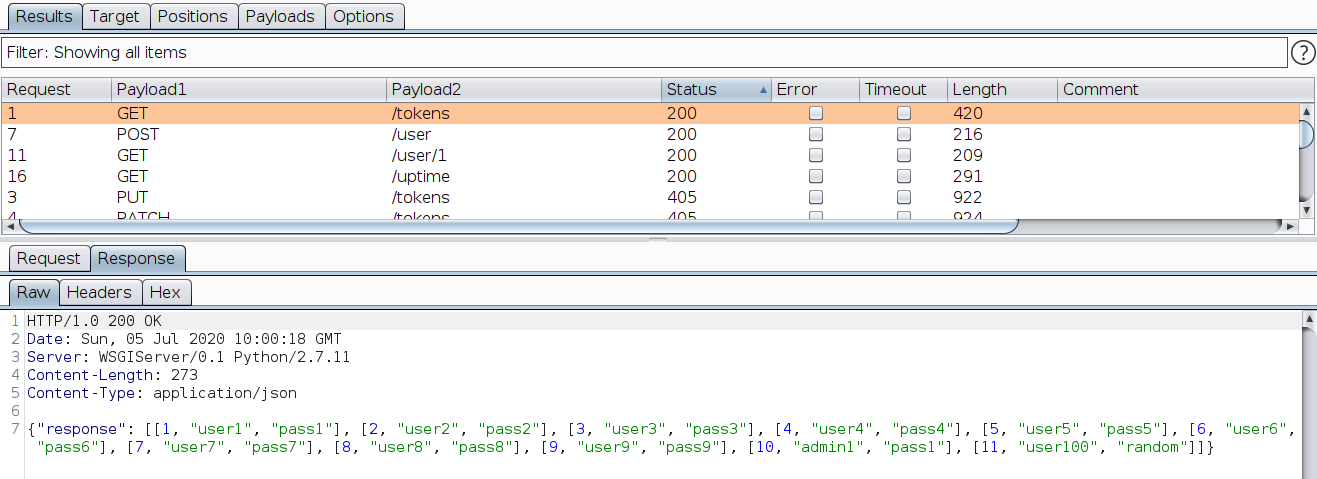Viewport: 1317px width, 479px height.
Task: Click length value 420
Action: (968, 113)
